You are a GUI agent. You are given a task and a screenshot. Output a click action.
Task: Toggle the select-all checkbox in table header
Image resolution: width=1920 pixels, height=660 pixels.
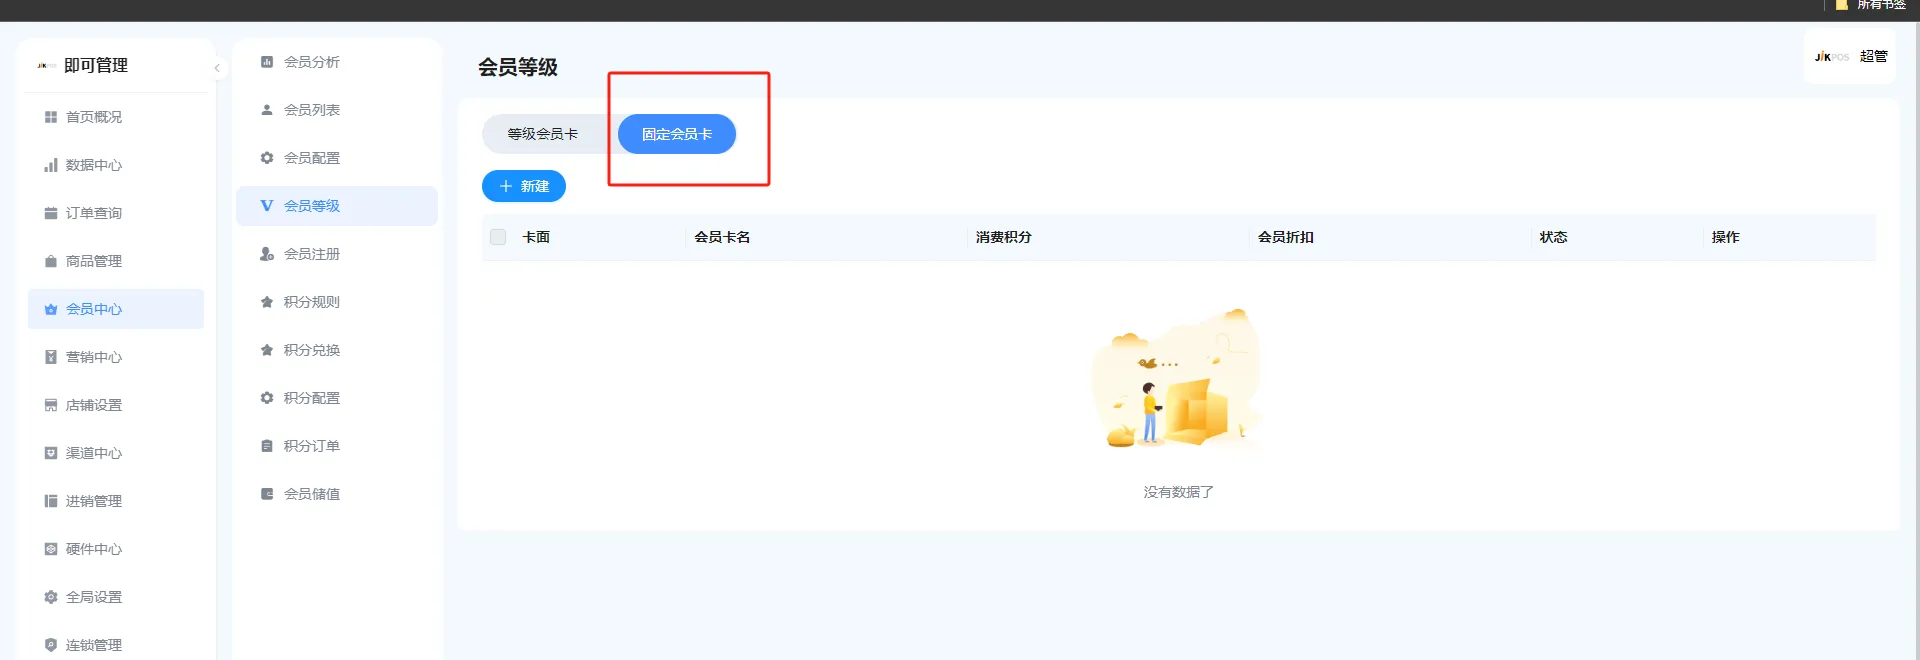(498, 237)
